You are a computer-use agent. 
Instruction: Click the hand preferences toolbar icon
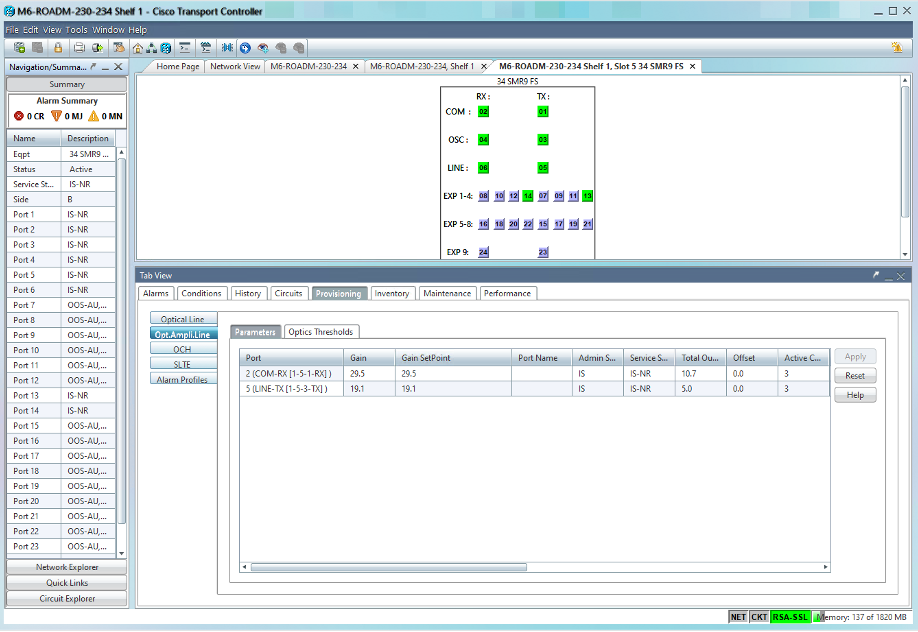point(119,48)
